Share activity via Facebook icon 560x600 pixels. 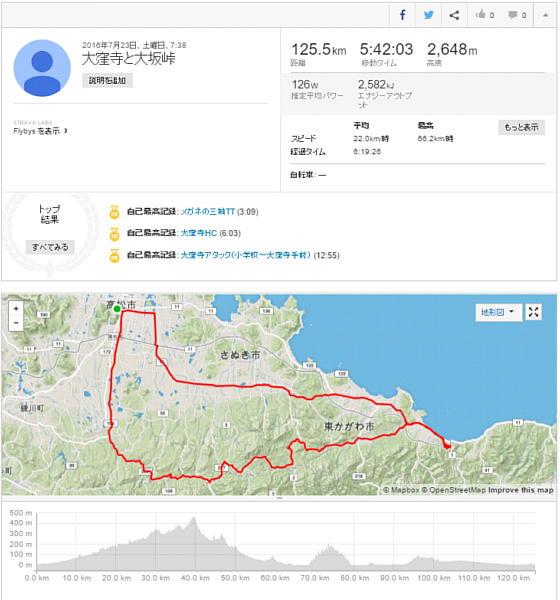pyautogui.click(x=402, y=15)
